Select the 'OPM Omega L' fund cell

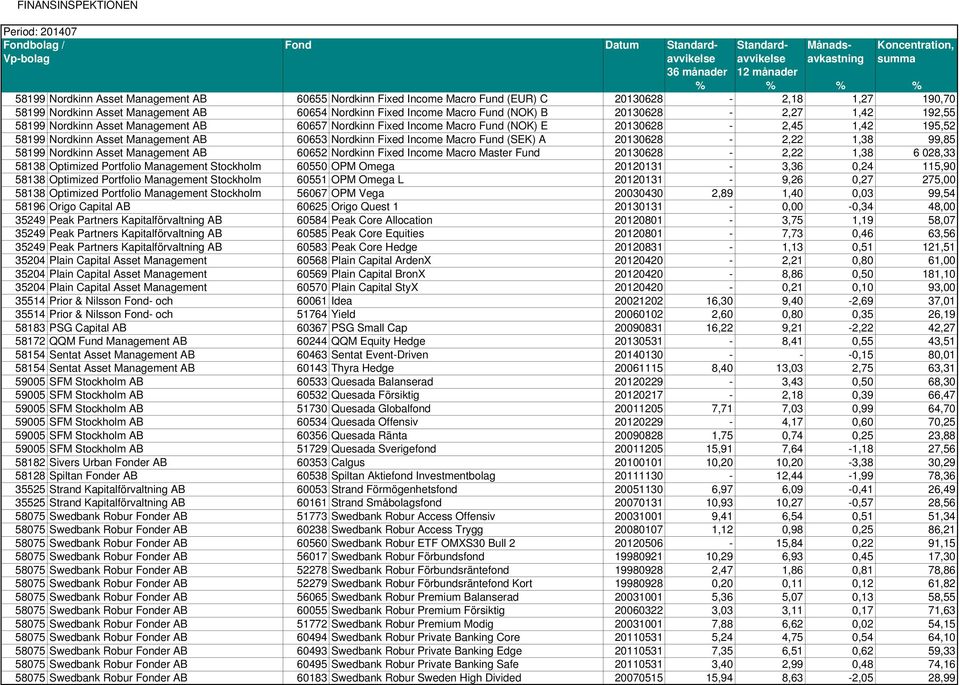pyautogui.click(x=367, y=180)
